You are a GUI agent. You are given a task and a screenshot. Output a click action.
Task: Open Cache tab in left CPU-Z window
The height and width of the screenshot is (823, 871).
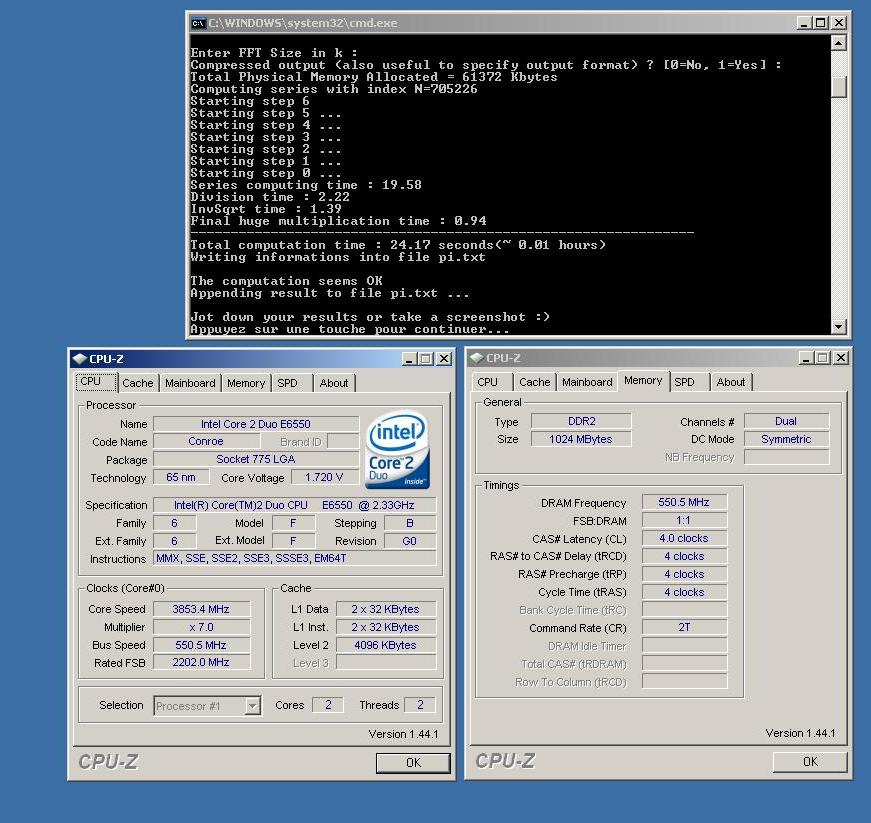tap(138, 383)
